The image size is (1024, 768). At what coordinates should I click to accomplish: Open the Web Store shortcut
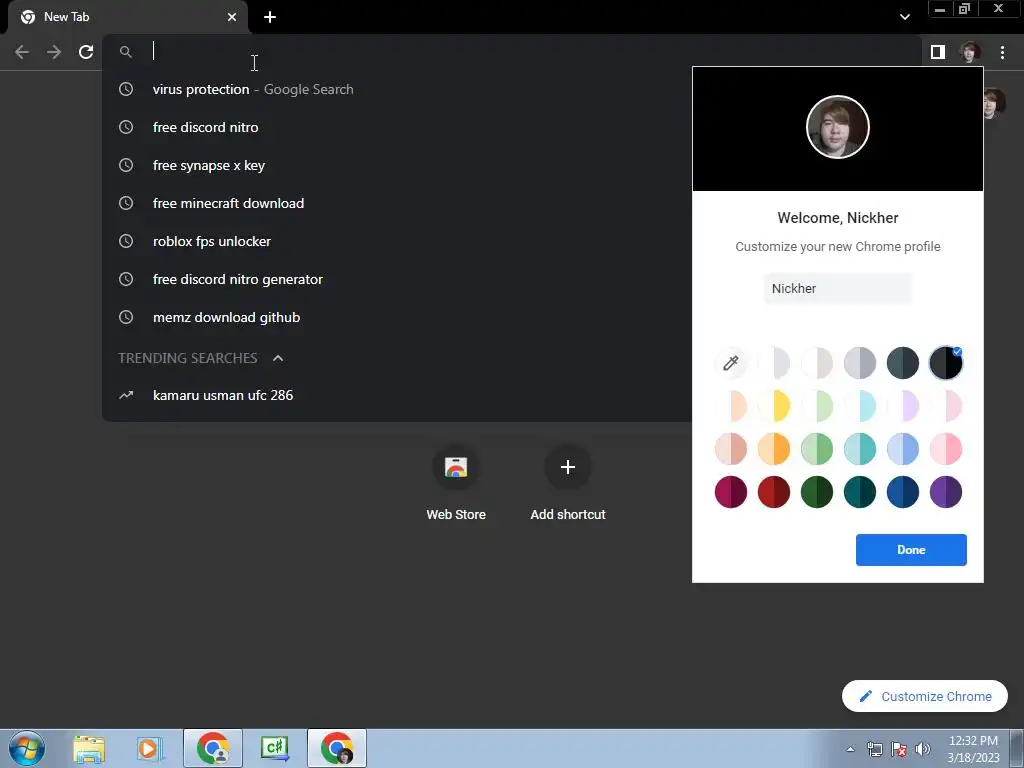[456, 483]
